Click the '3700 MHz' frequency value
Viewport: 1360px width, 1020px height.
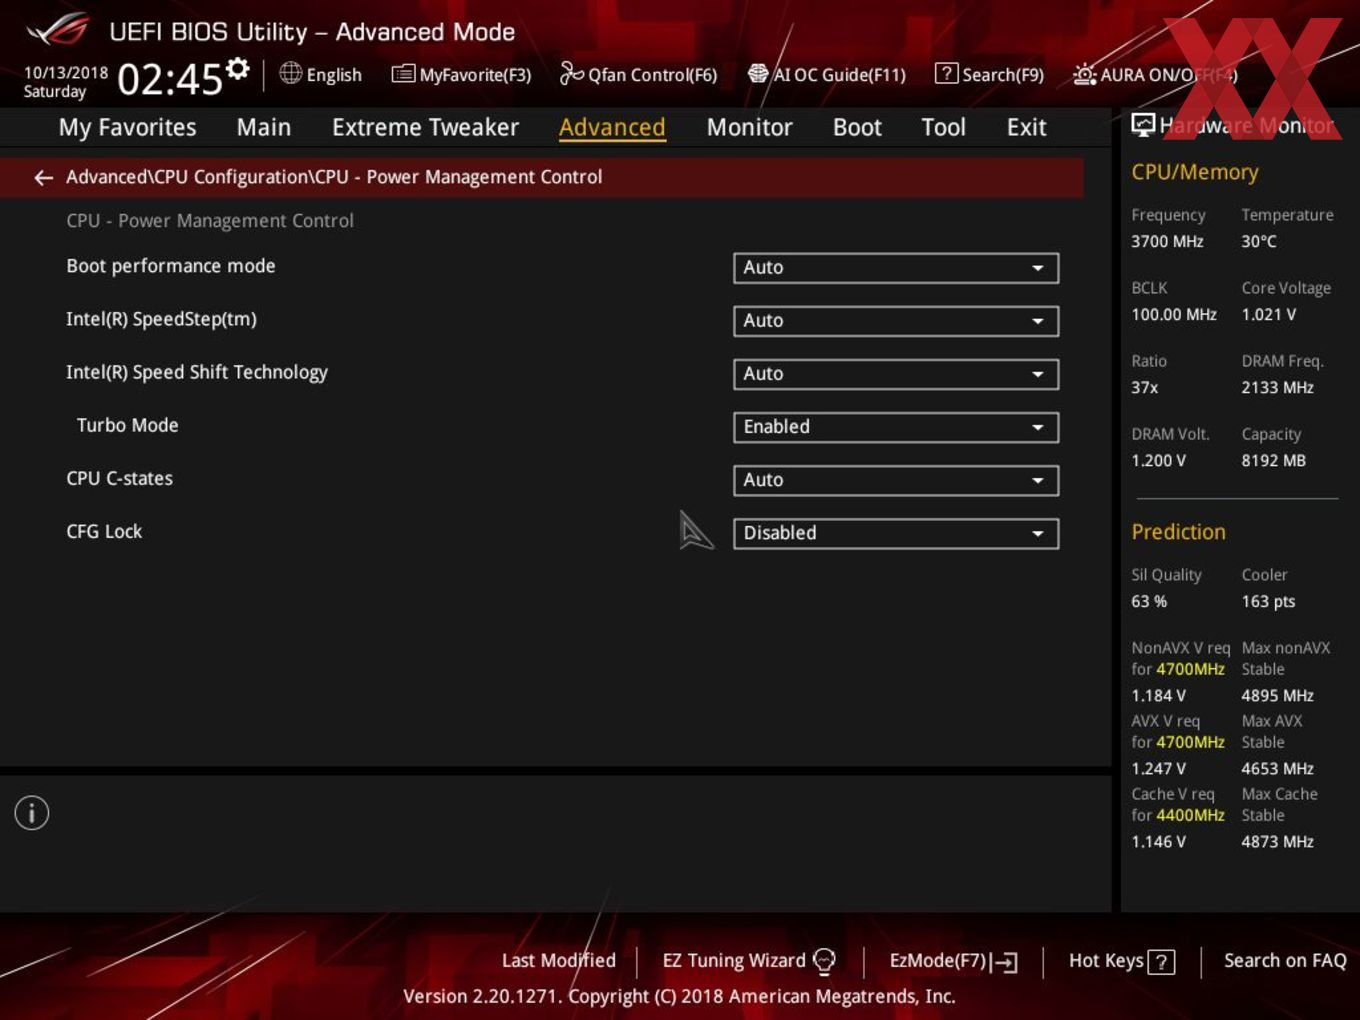pos(1167,241)
